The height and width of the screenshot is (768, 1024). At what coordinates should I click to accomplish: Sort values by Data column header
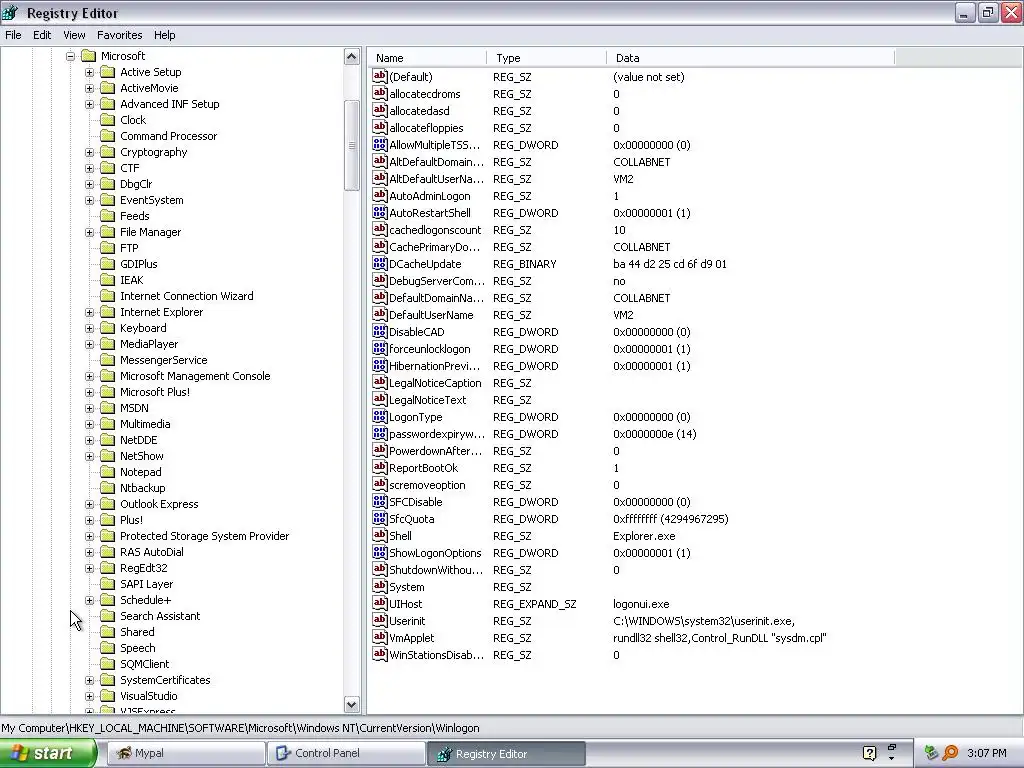pyautogui.click(x=750, y=58)
